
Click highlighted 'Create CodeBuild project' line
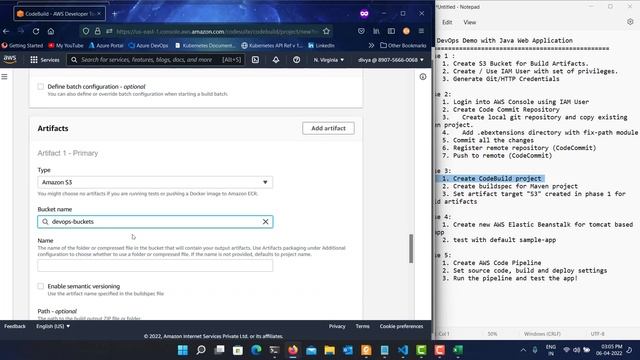click(492, 178)
